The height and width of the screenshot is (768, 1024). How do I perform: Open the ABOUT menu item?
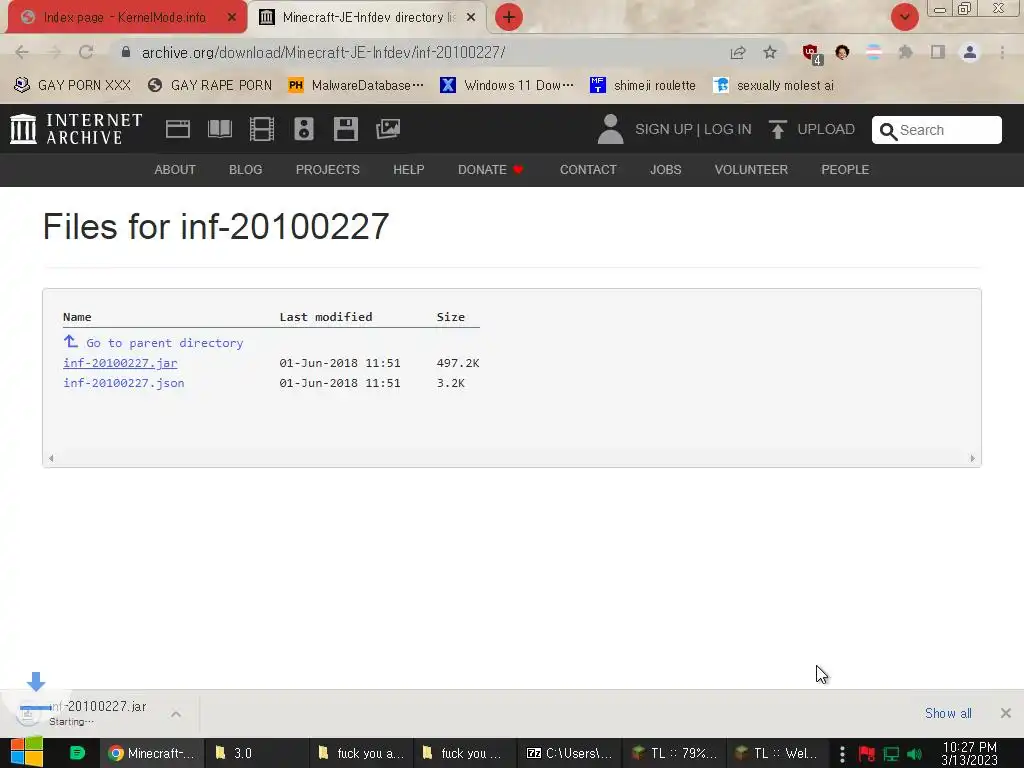tap(175, 170)
